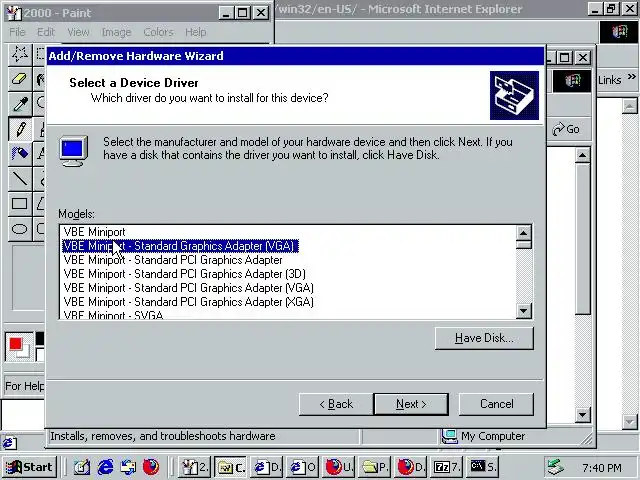The image size is (640, 480).
Task: Click the inner Internet Explorer scrollbar up arrow
Action: 582,155
